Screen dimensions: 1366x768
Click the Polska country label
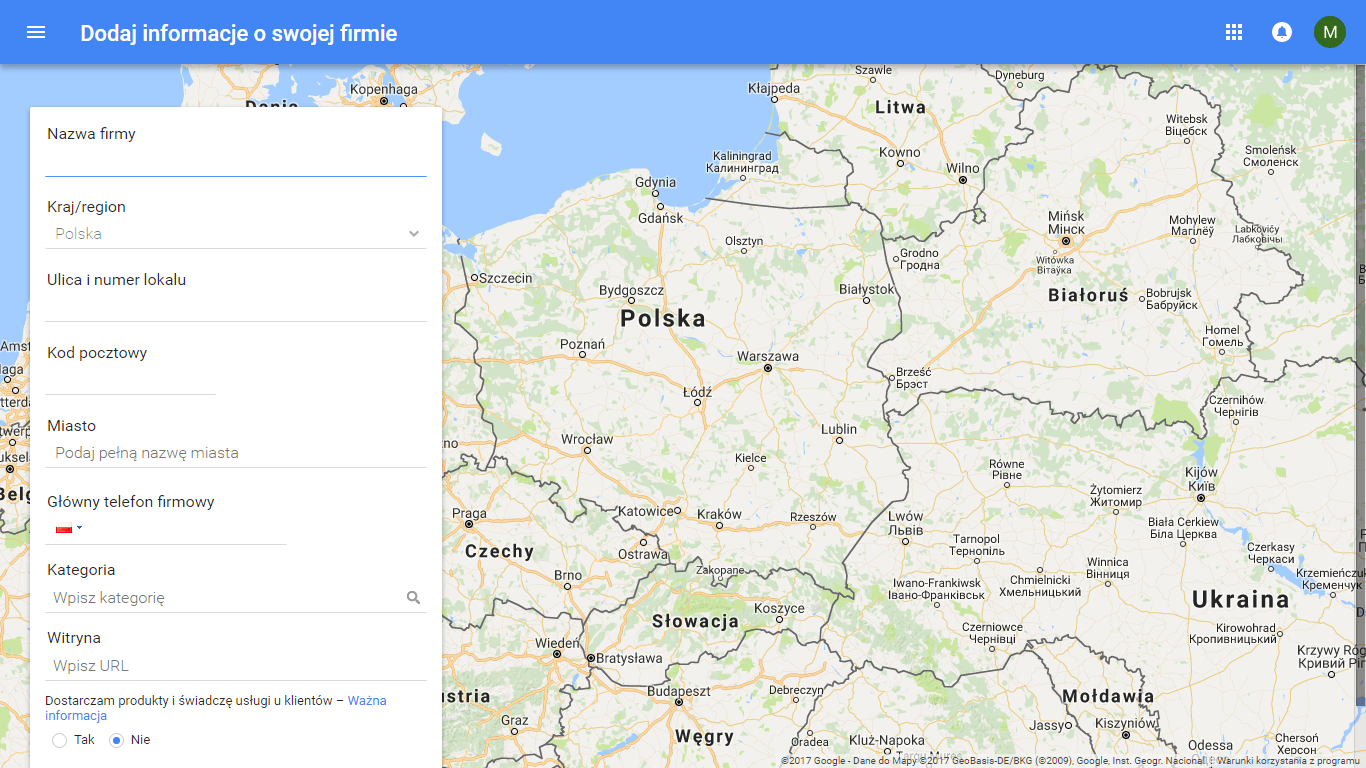tap(663, 319)
